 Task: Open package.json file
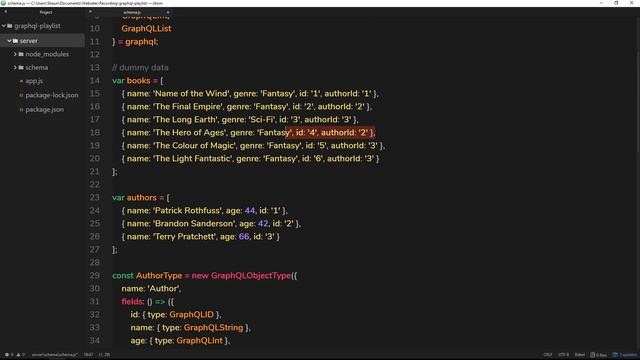44,109
